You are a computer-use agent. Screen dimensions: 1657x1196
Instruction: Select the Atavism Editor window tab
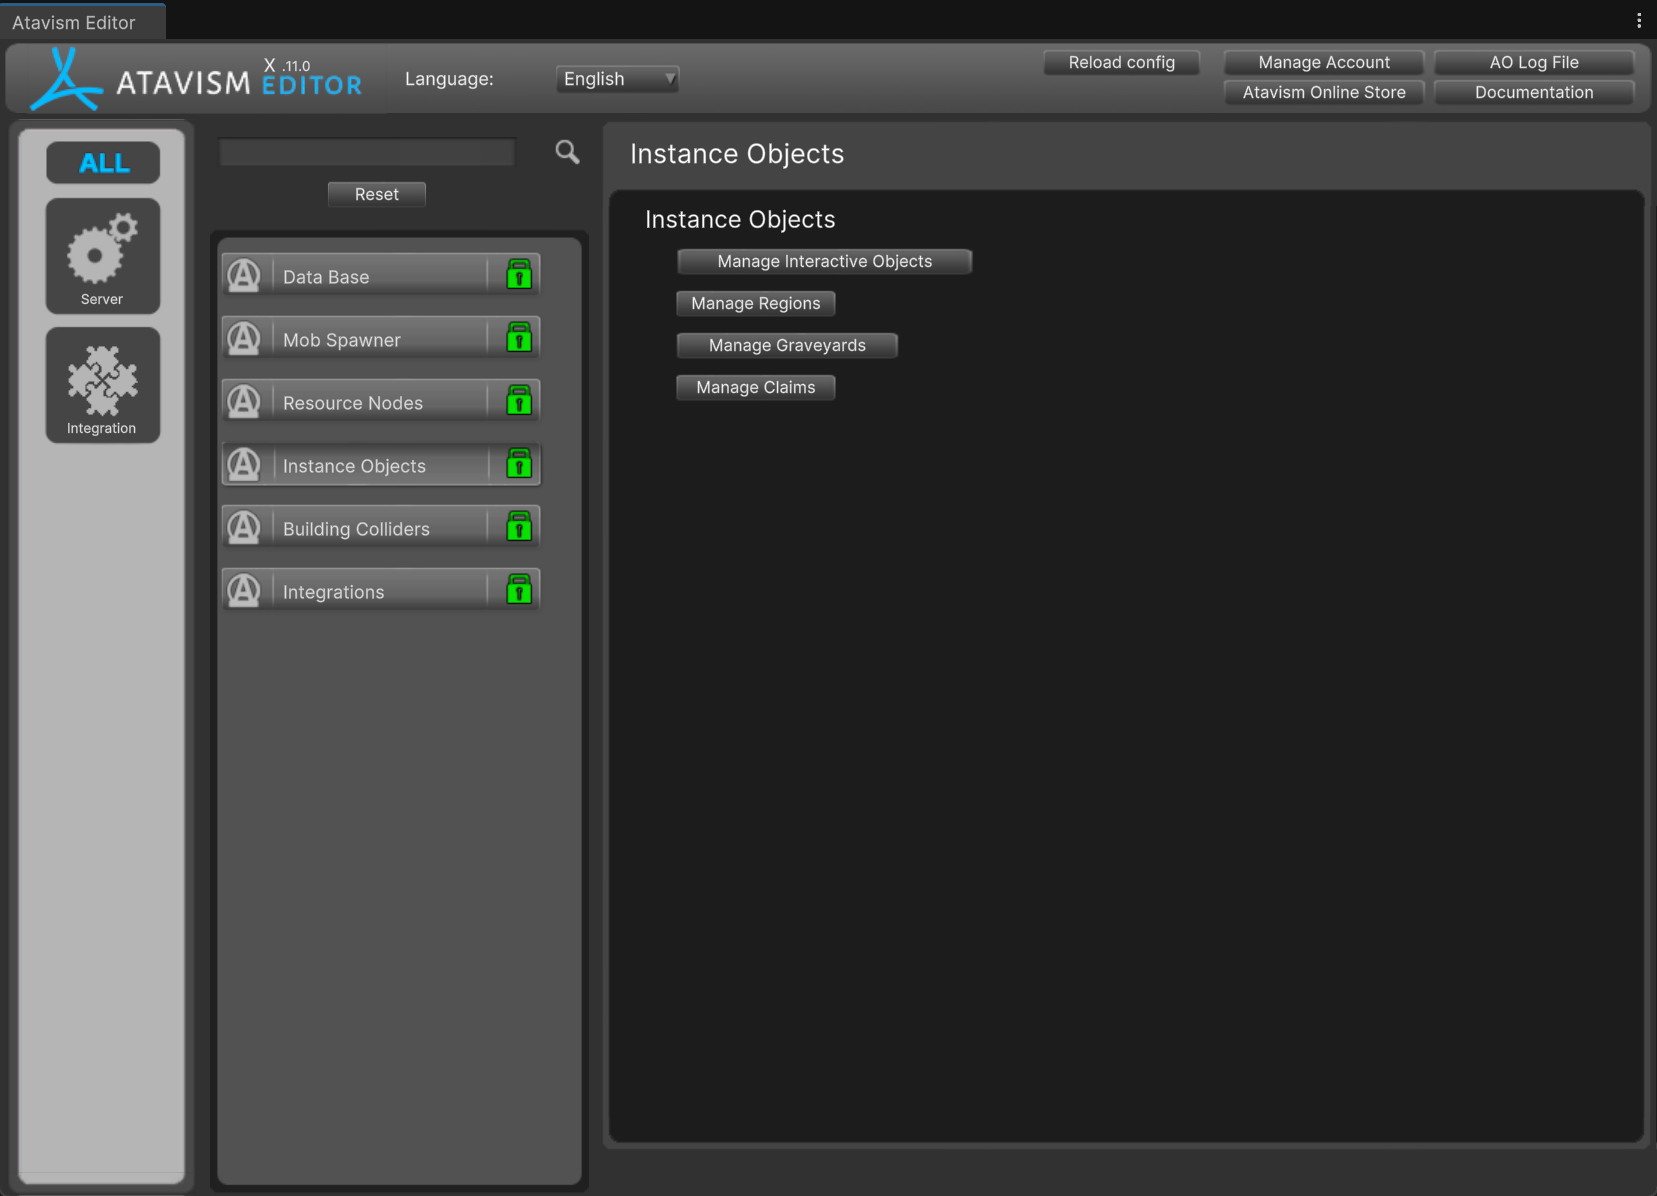[74, 22]
